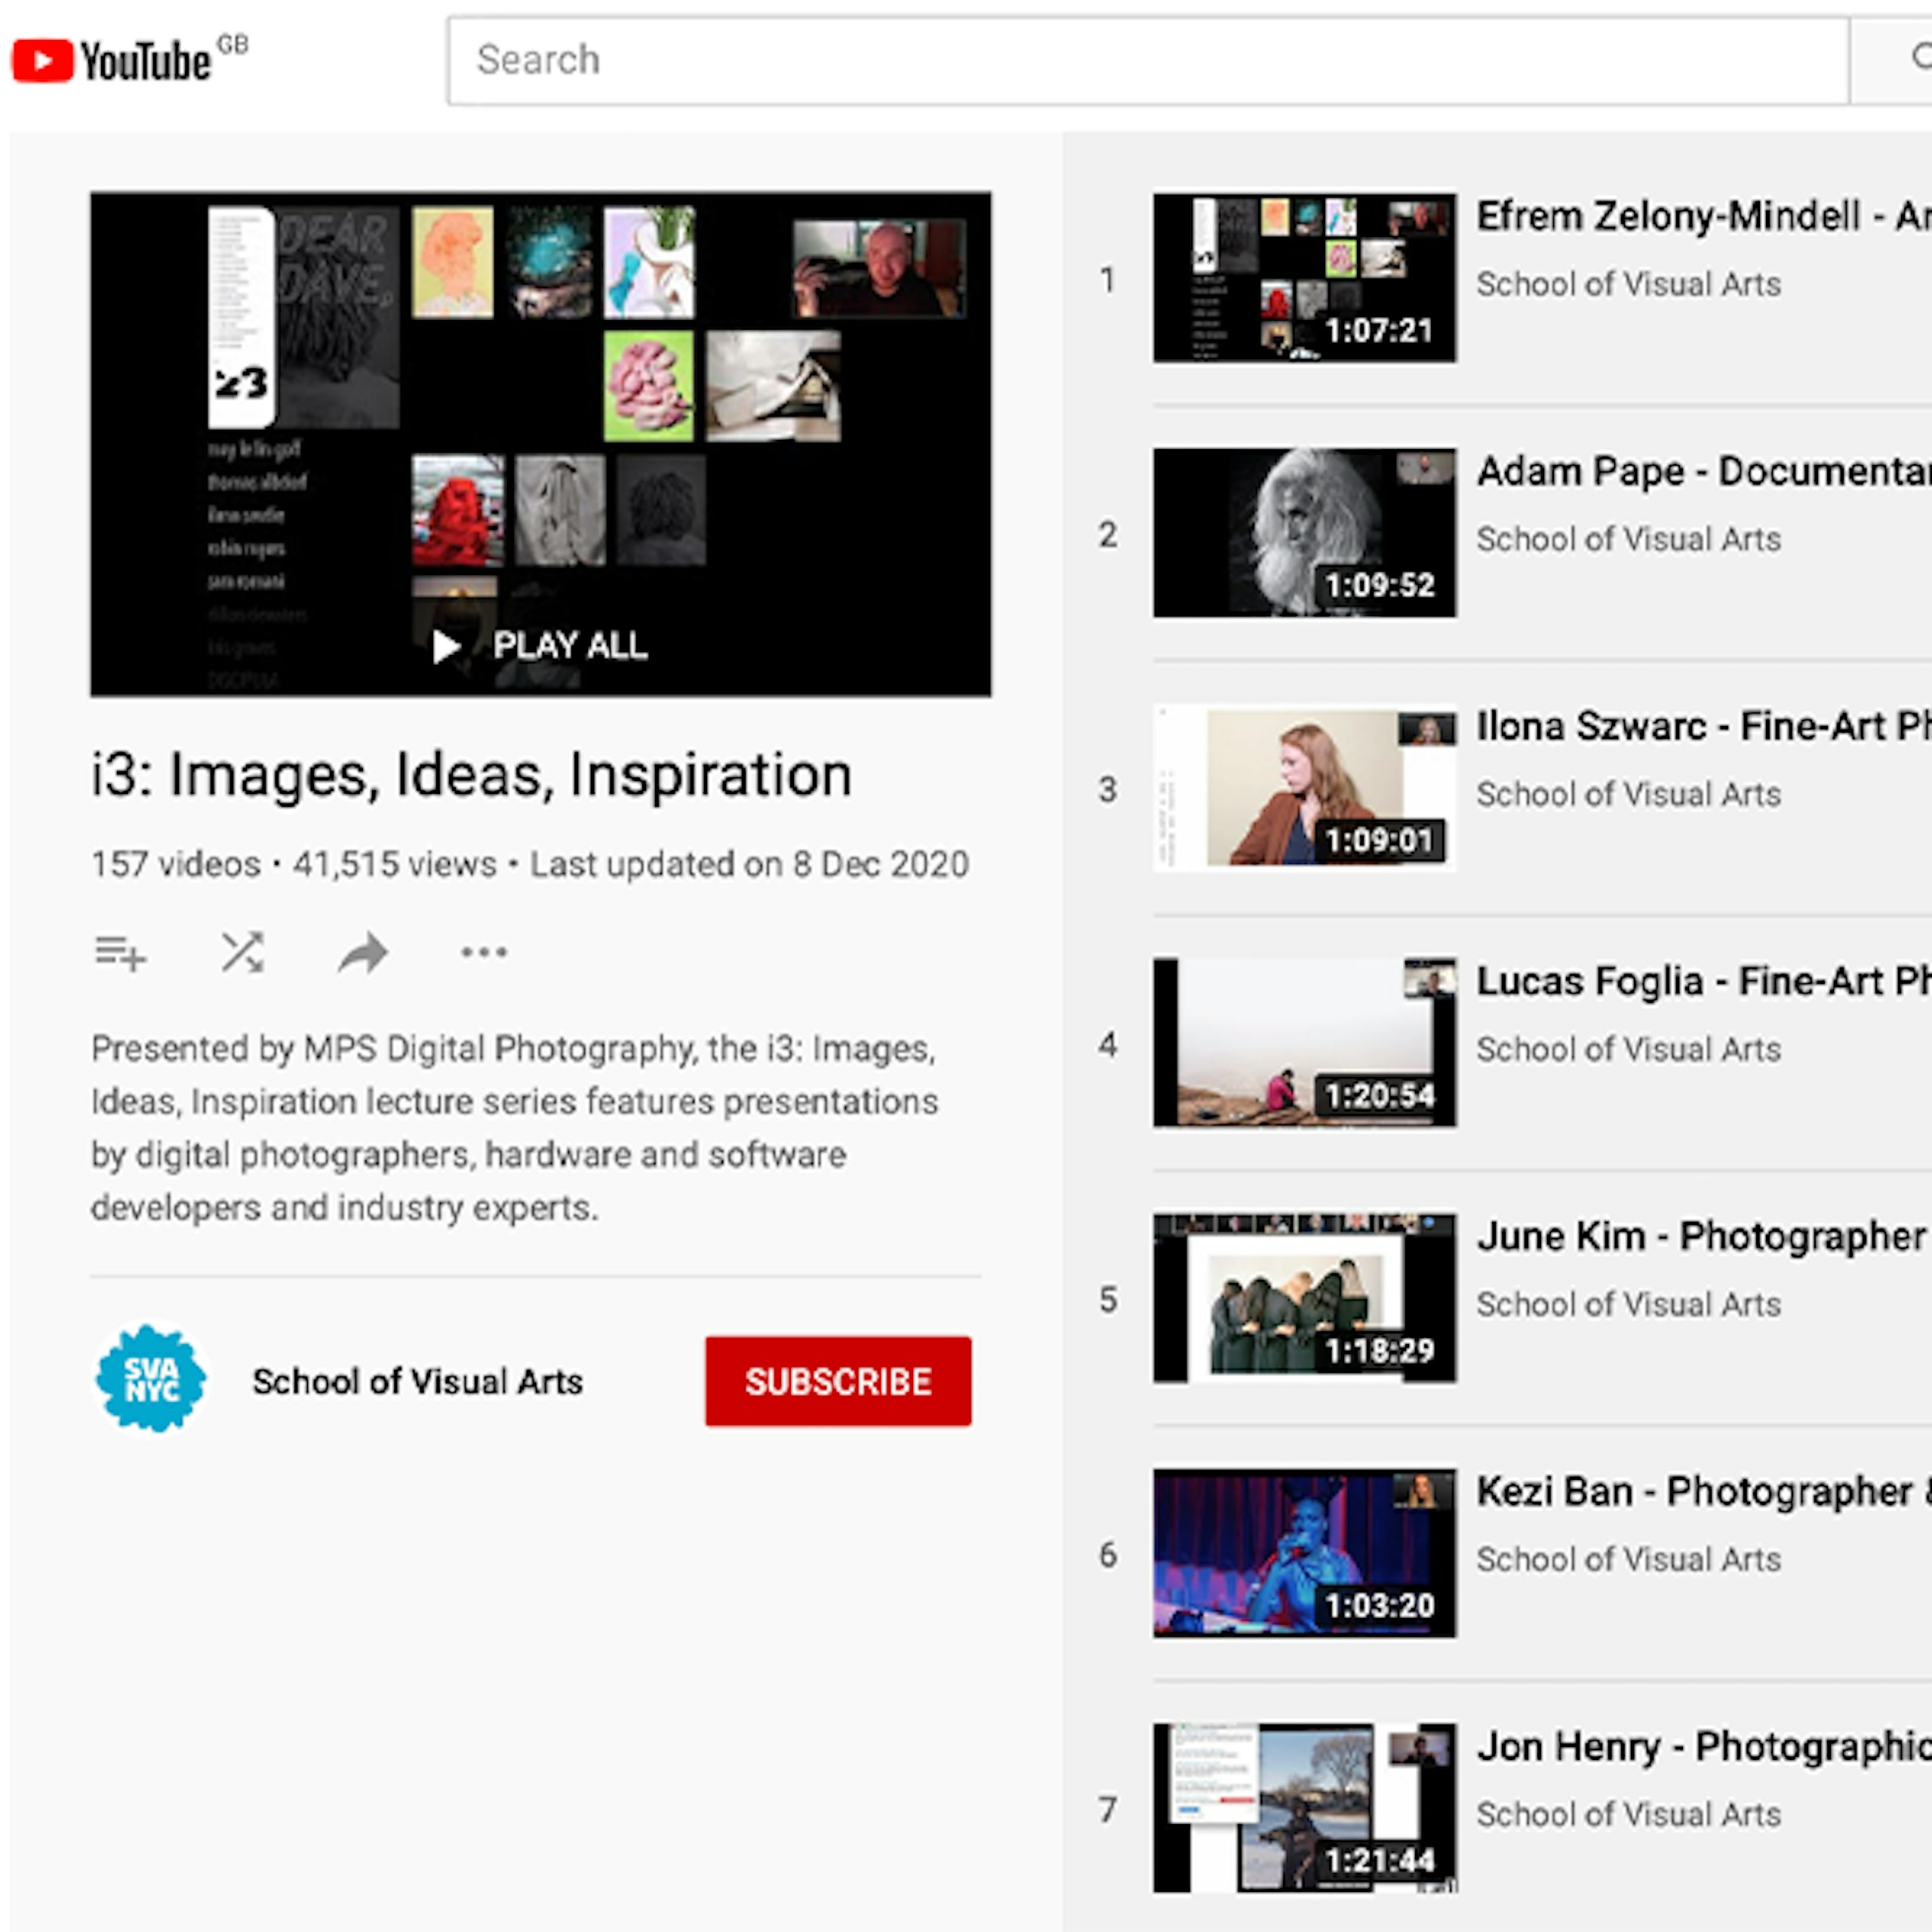Save playlist using the add-to-library icon
This screenshot has width=1932, height=1932.
[x=120, y=953]
